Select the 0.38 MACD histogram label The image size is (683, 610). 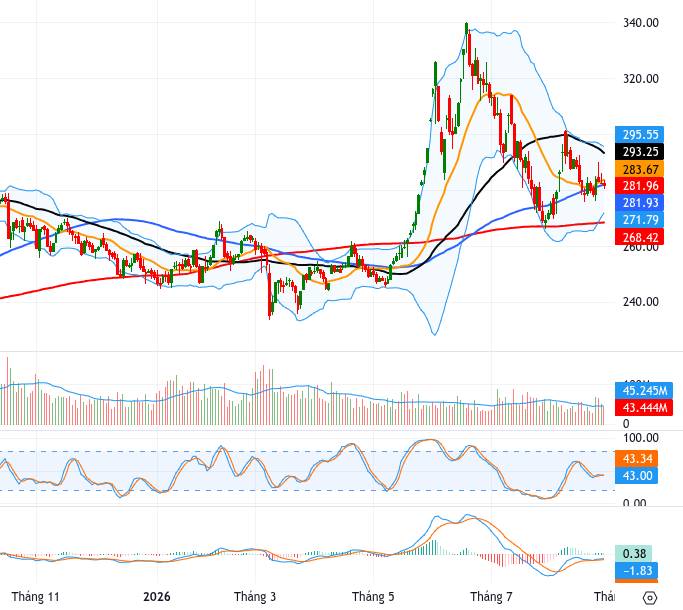click(x=633, y=553)
